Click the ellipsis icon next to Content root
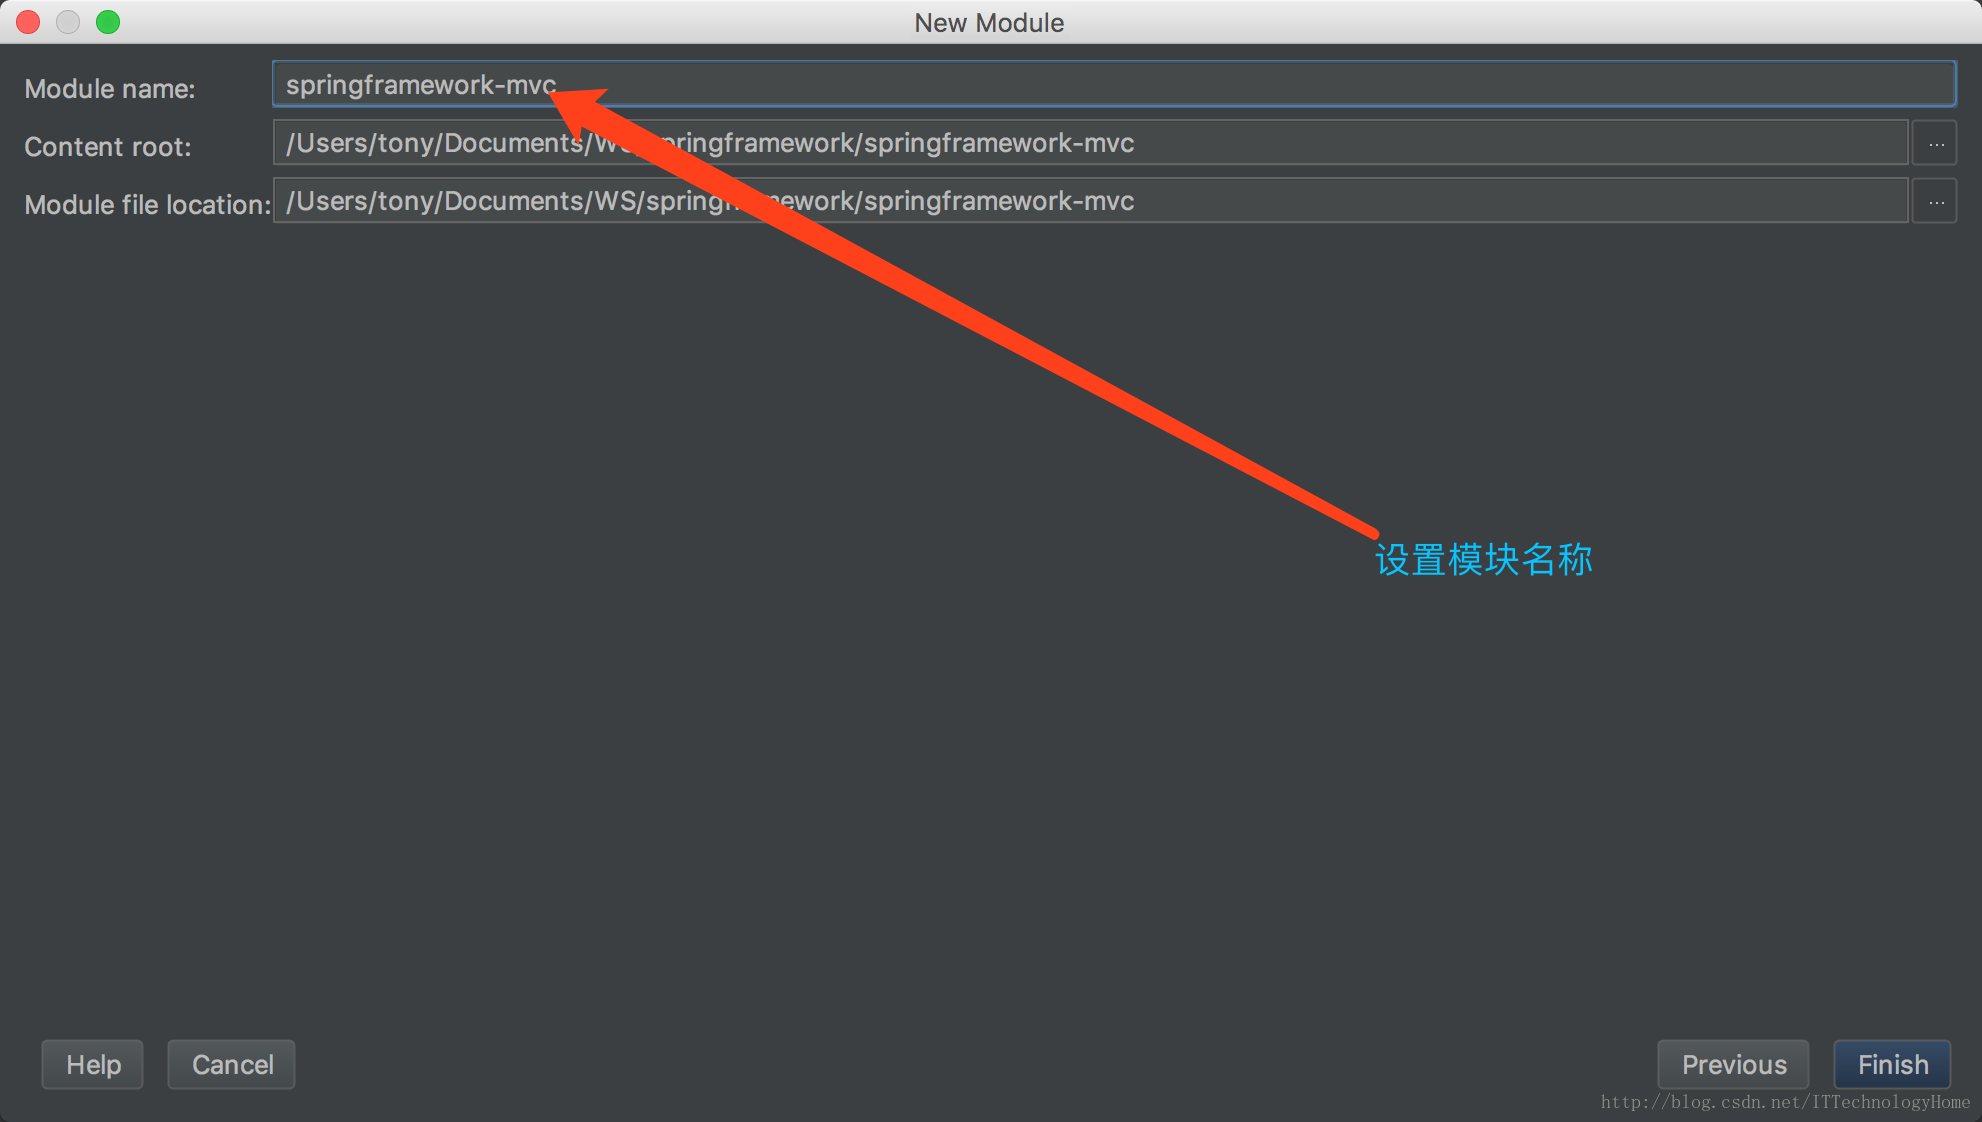Screen dimensions: 1982x1122 click(x=1937, y=143)
